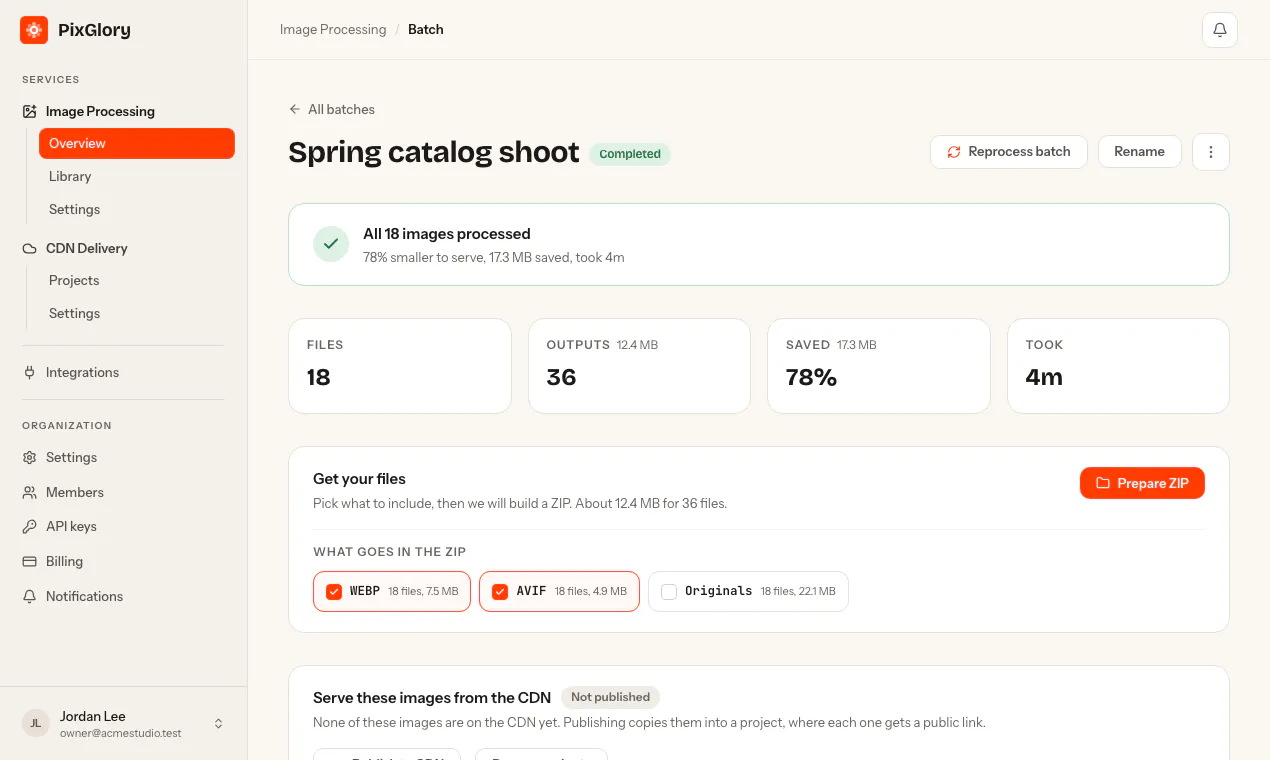1270x760 pixels.
Task: Click the owner@acmestudio.test email text
Action: [121, 733]
